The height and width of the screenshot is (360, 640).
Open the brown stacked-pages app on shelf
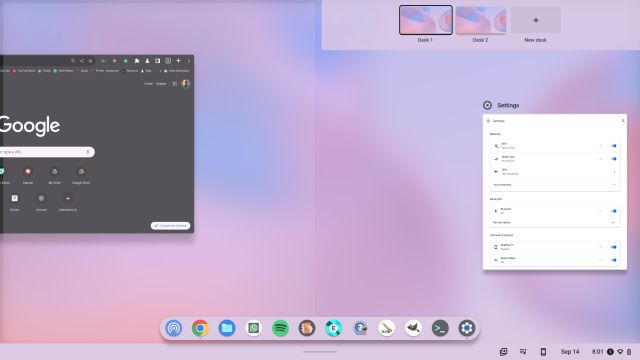pyautogui.click(x=307, y=328)
